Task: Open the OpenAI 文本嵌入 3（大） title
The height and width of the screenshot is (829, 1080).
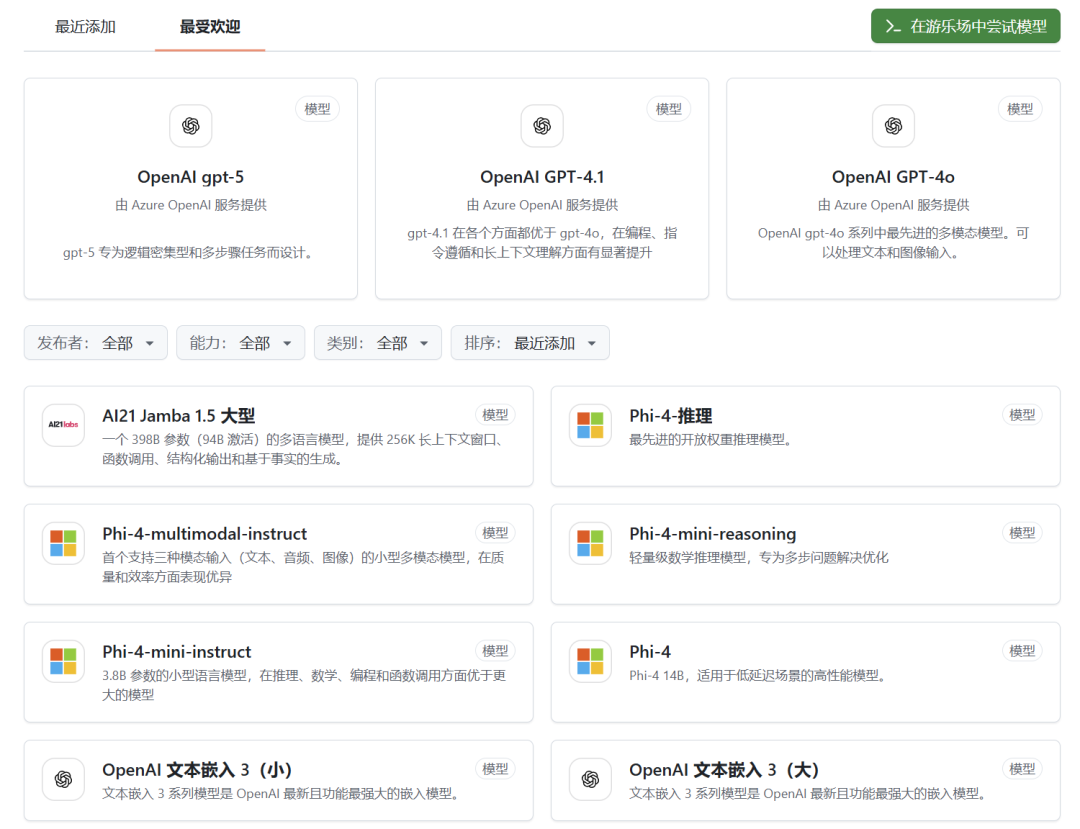Action: [724, 769]
